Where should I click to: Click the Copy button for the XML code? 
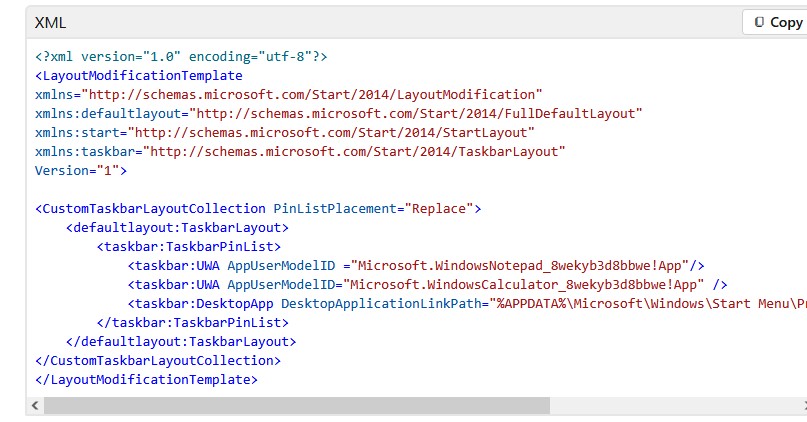[x=775, y=23]
